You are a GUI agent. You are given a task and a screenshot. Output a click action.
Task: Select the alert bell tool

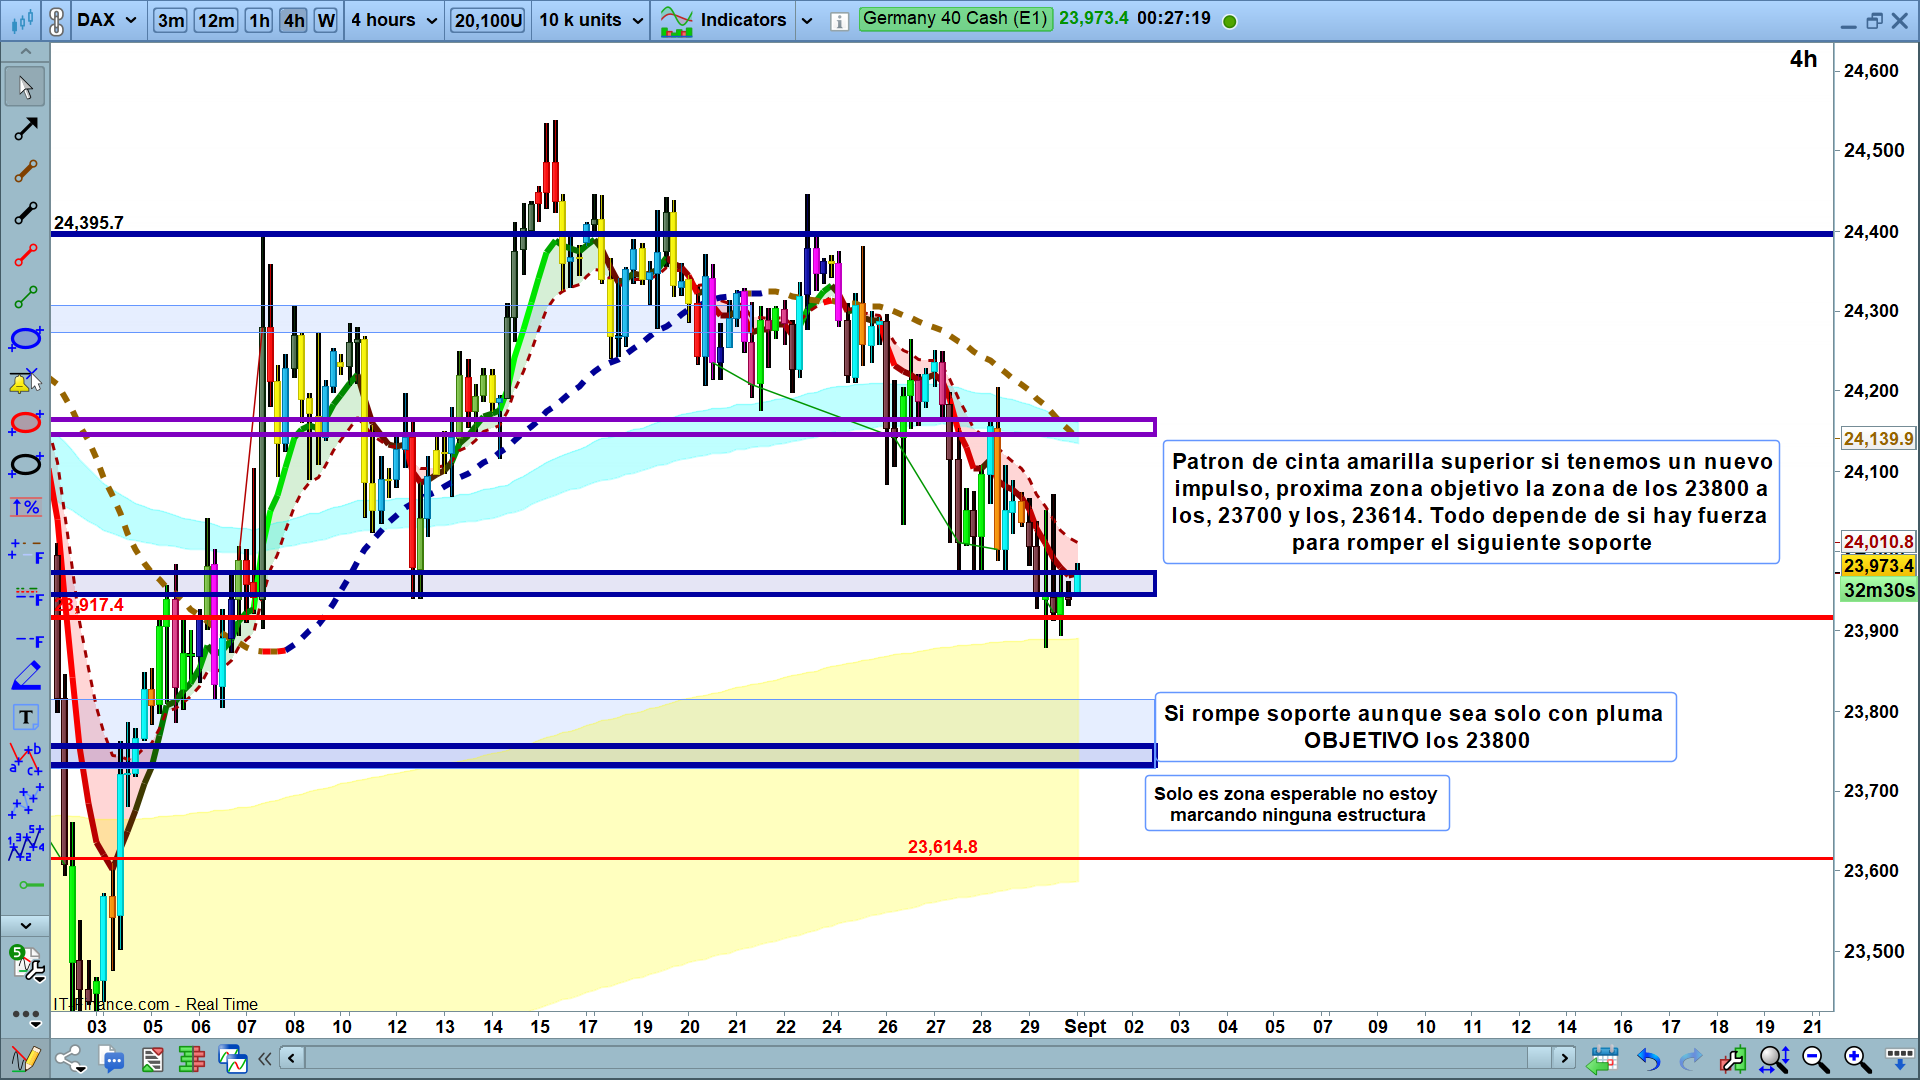click(x=25, y=381)
